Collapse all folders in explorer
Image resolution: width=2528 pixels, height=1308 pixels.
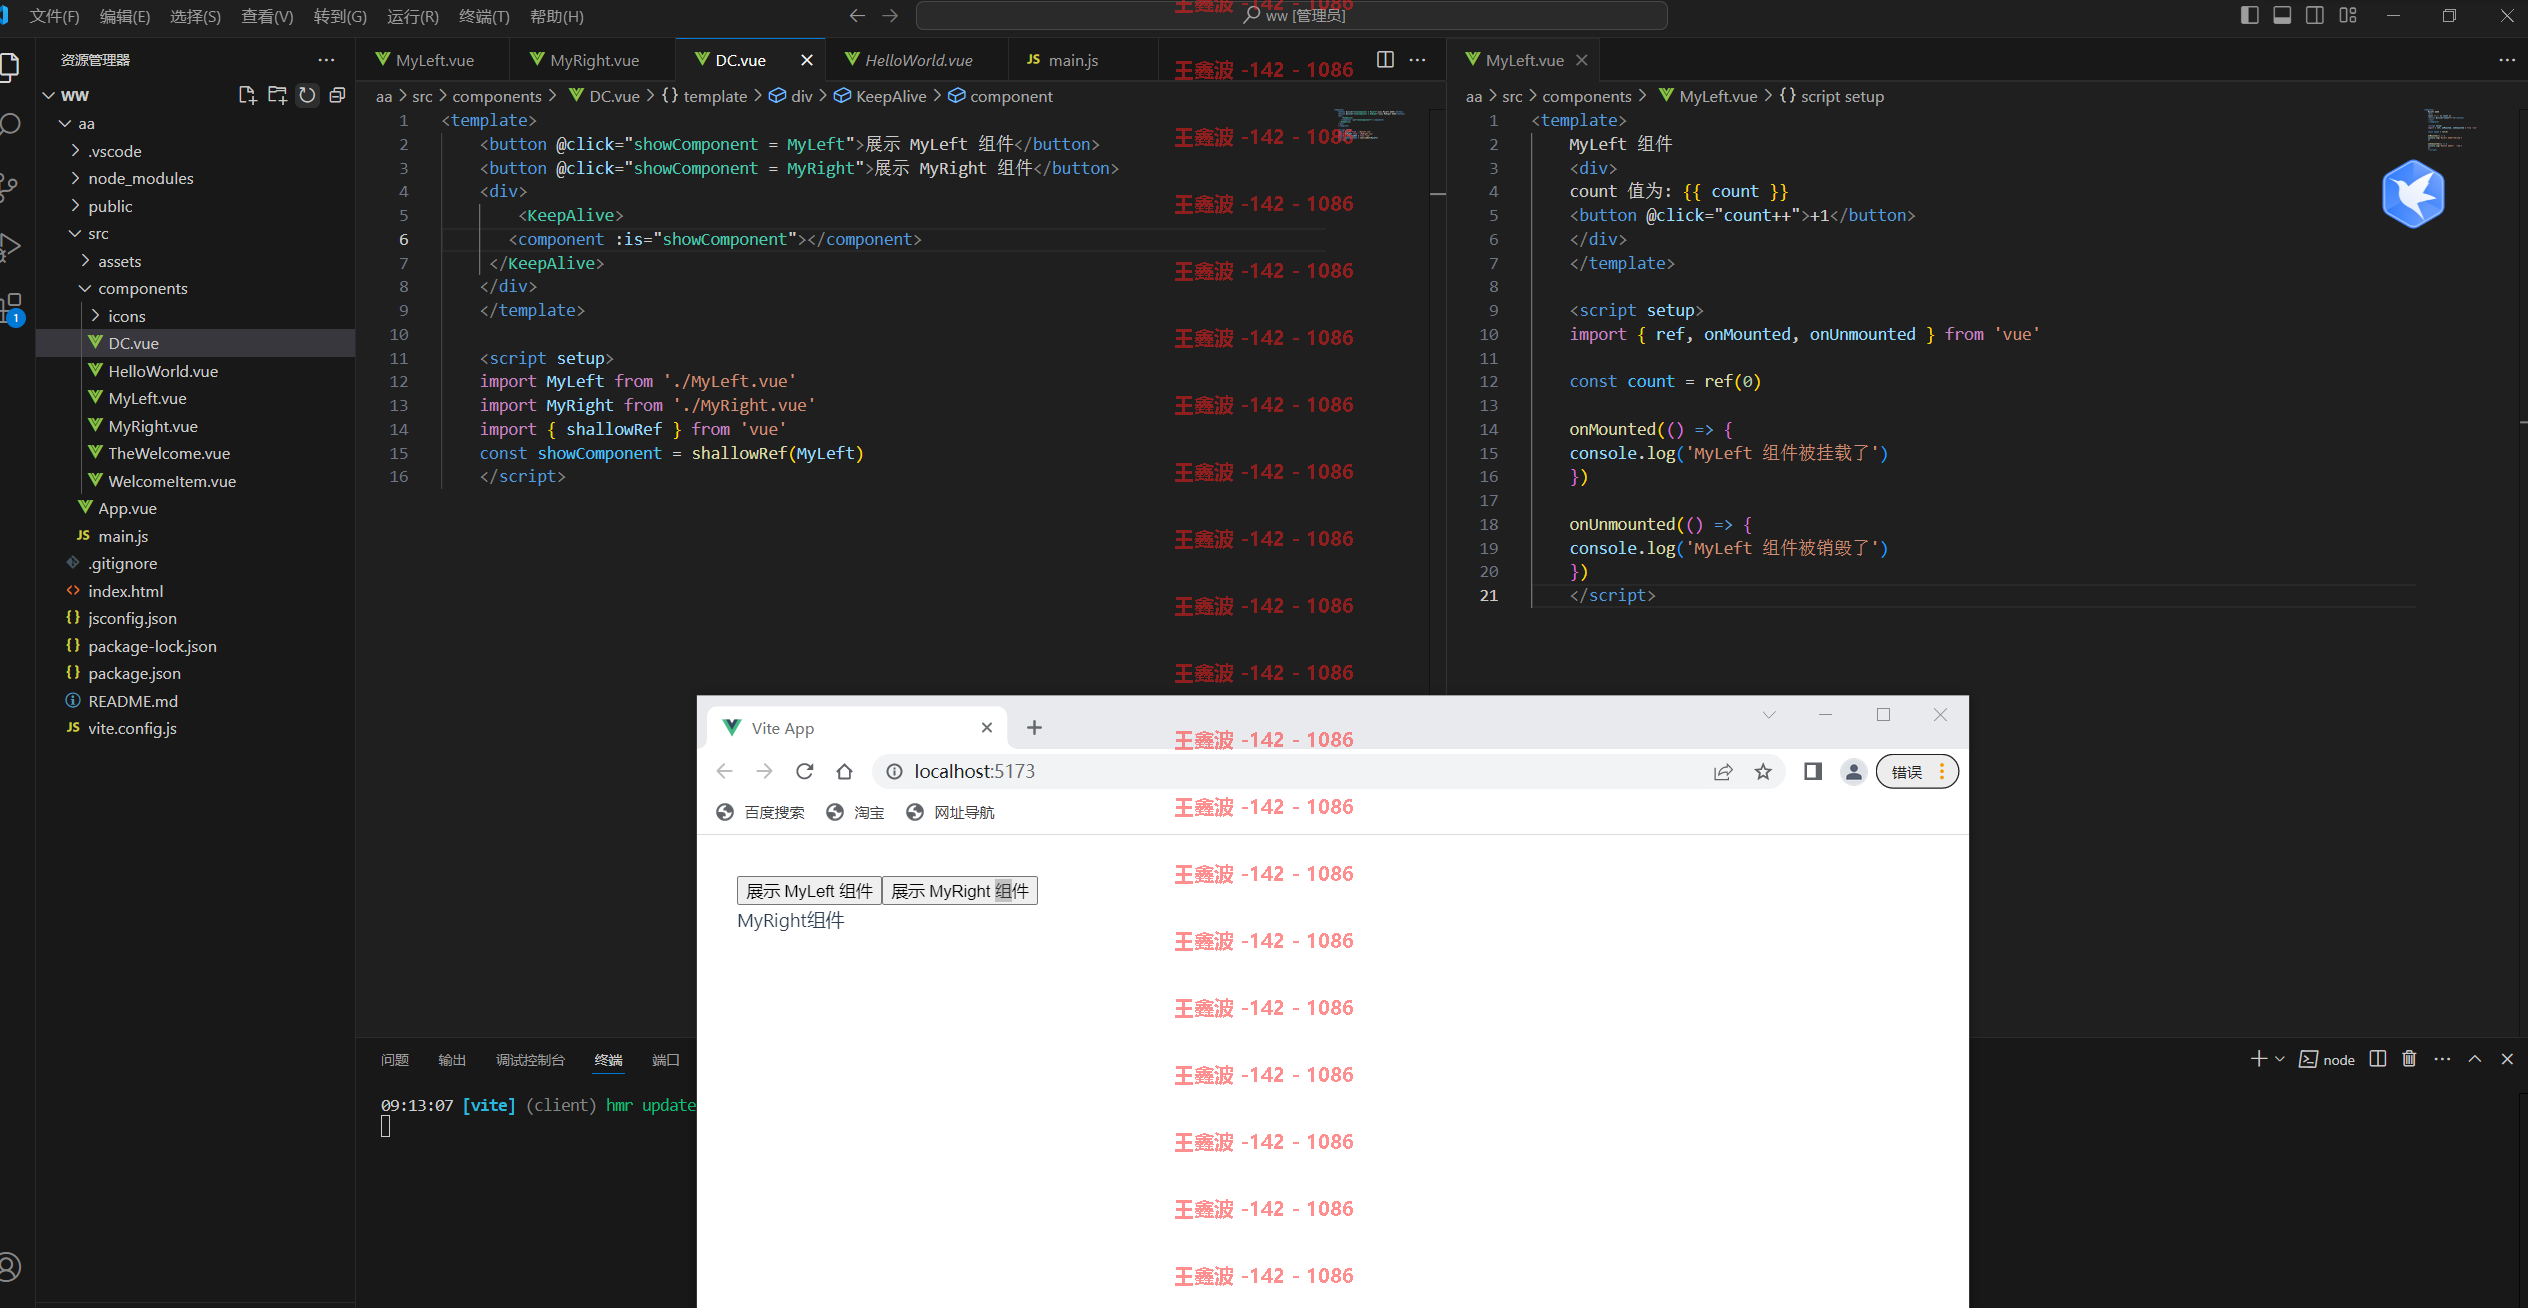click(x=337, y=95)
